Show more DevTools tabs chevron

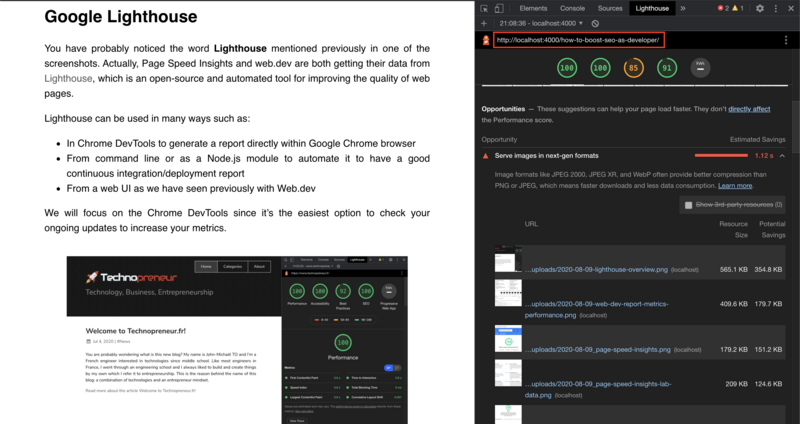coord(683,8)
